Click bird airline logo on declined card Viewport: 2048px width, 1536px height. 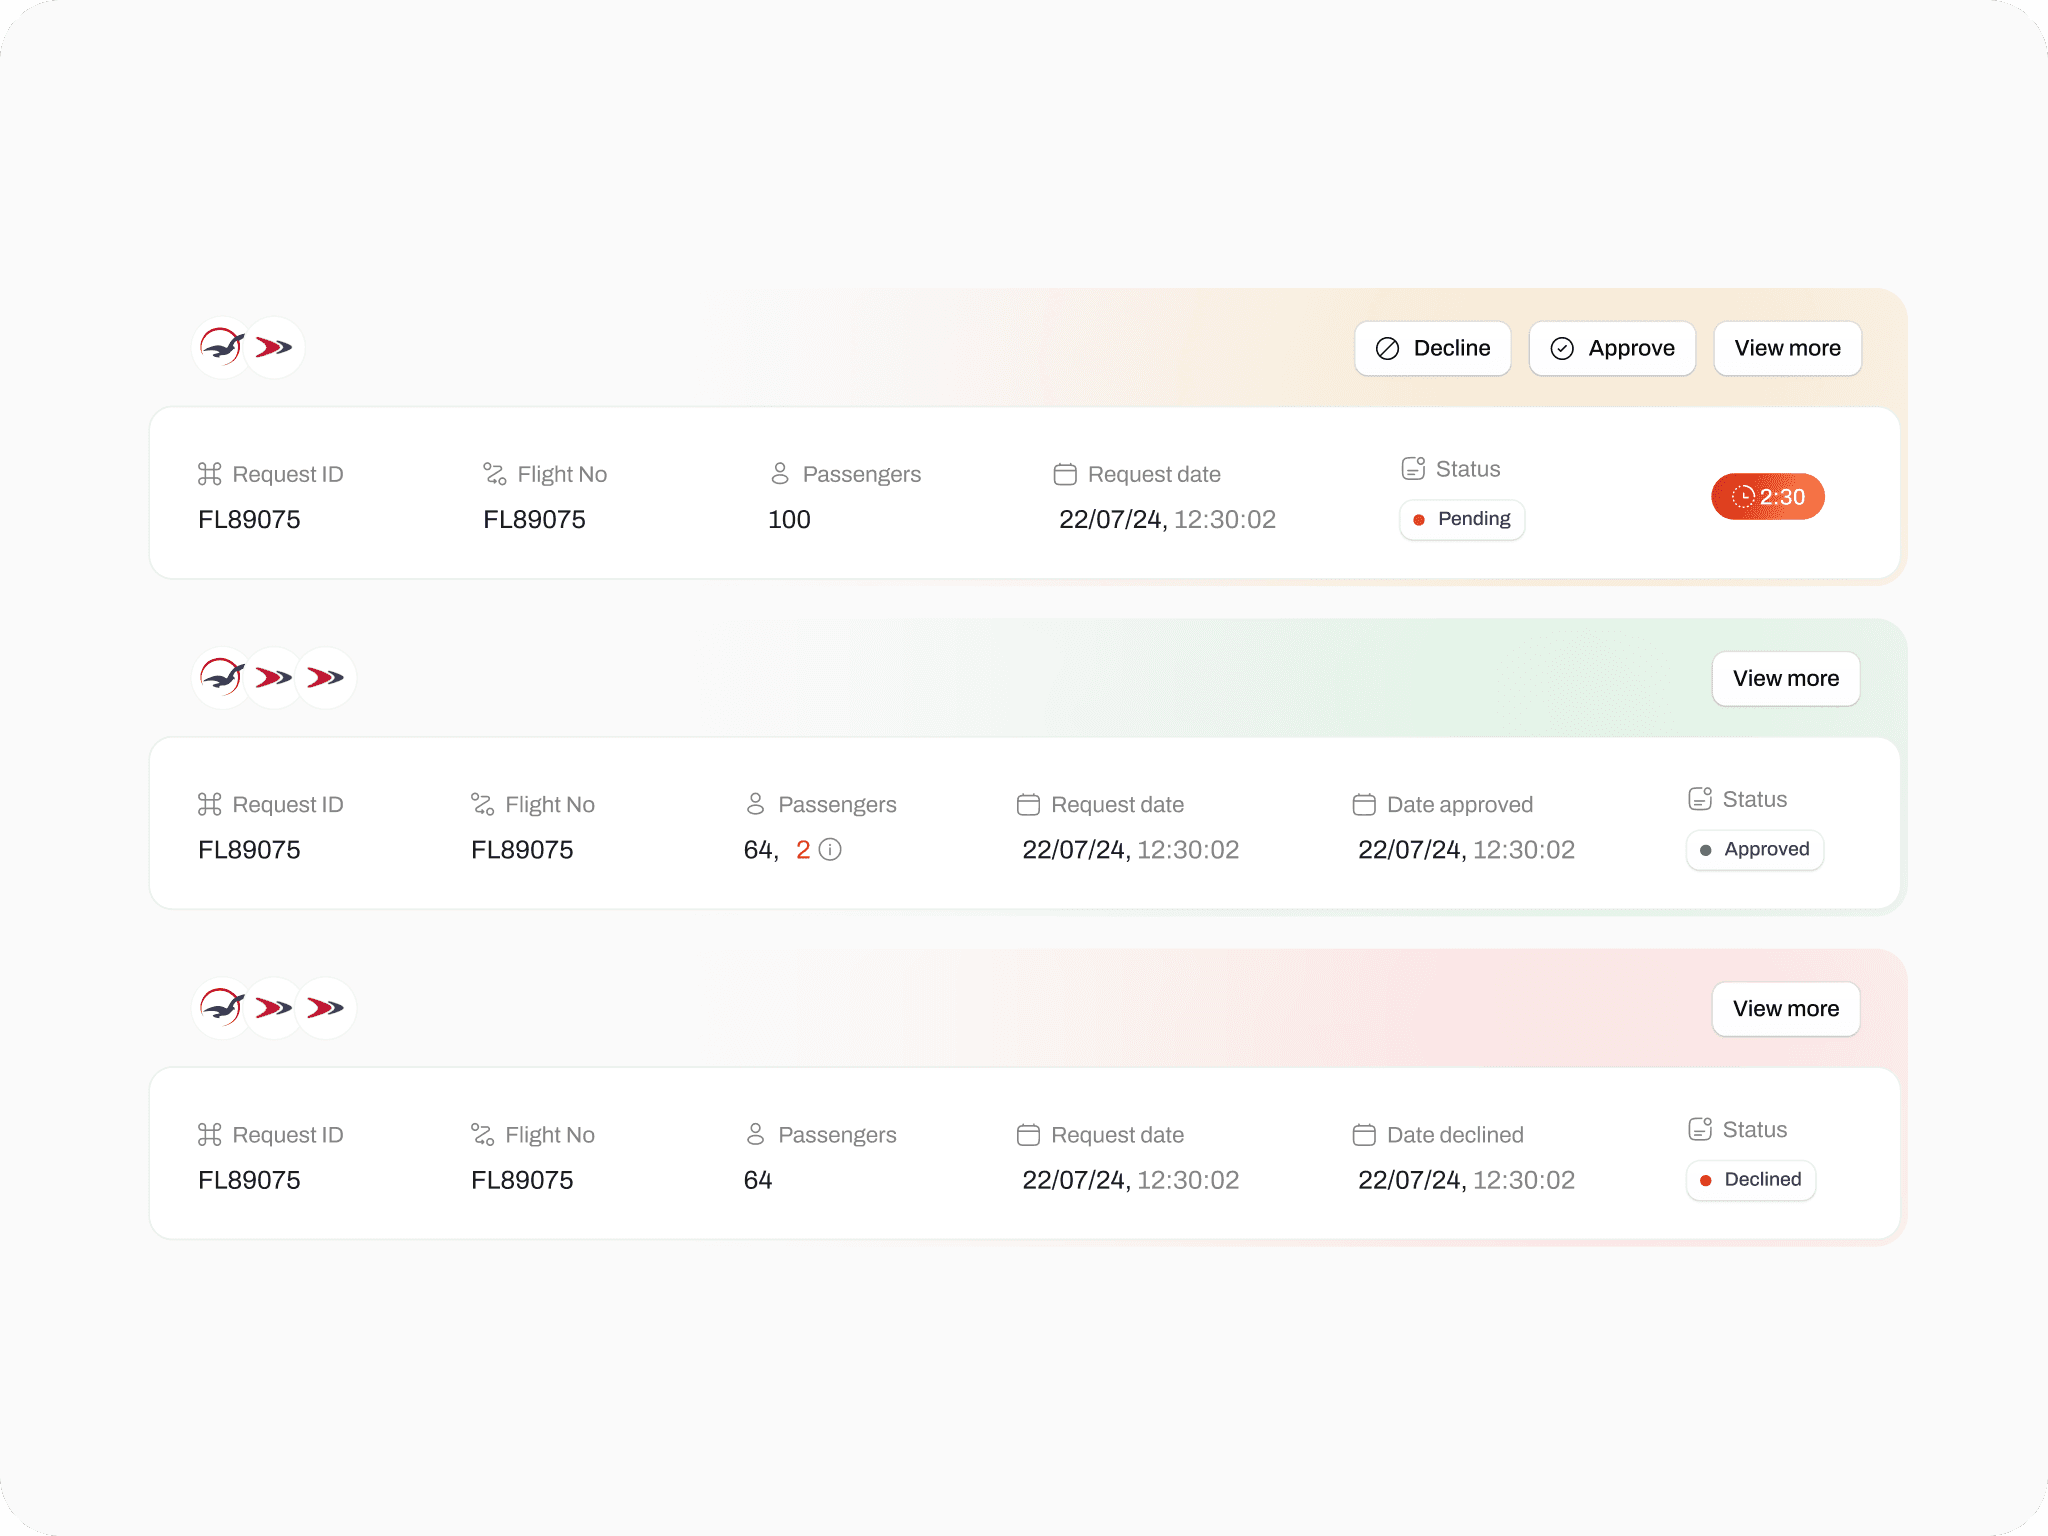(222, 1009)
